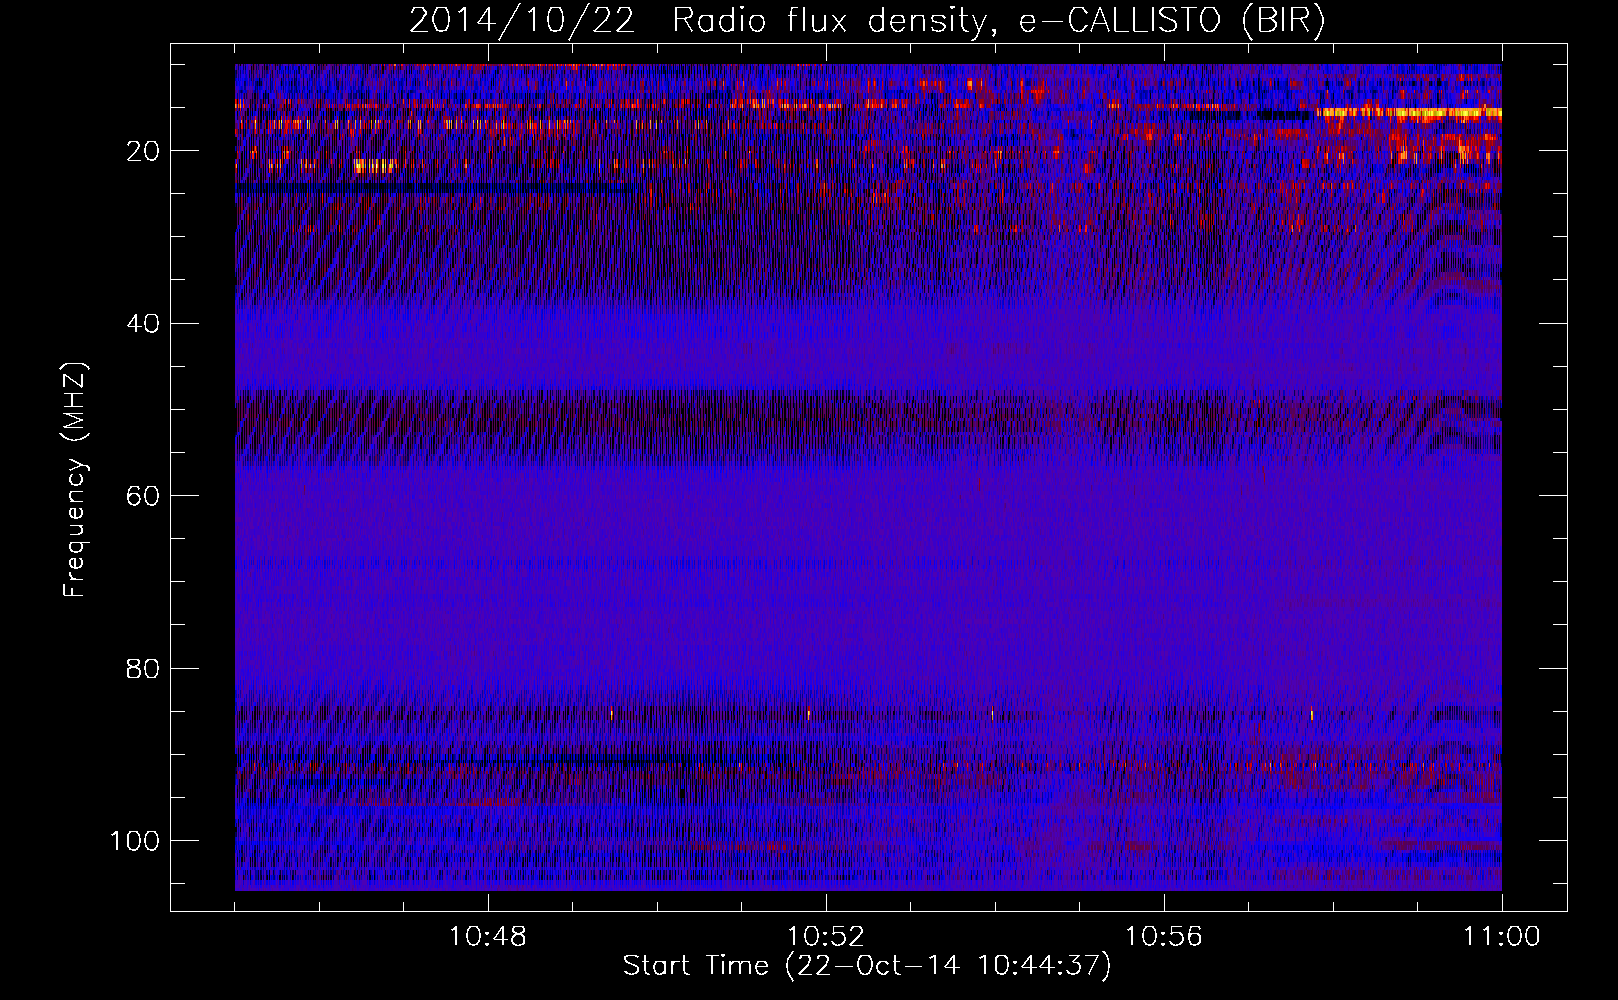1618x1000 pixels.
Task: Click the 80 MHz frequency tick label
Action: coord(144,668)
